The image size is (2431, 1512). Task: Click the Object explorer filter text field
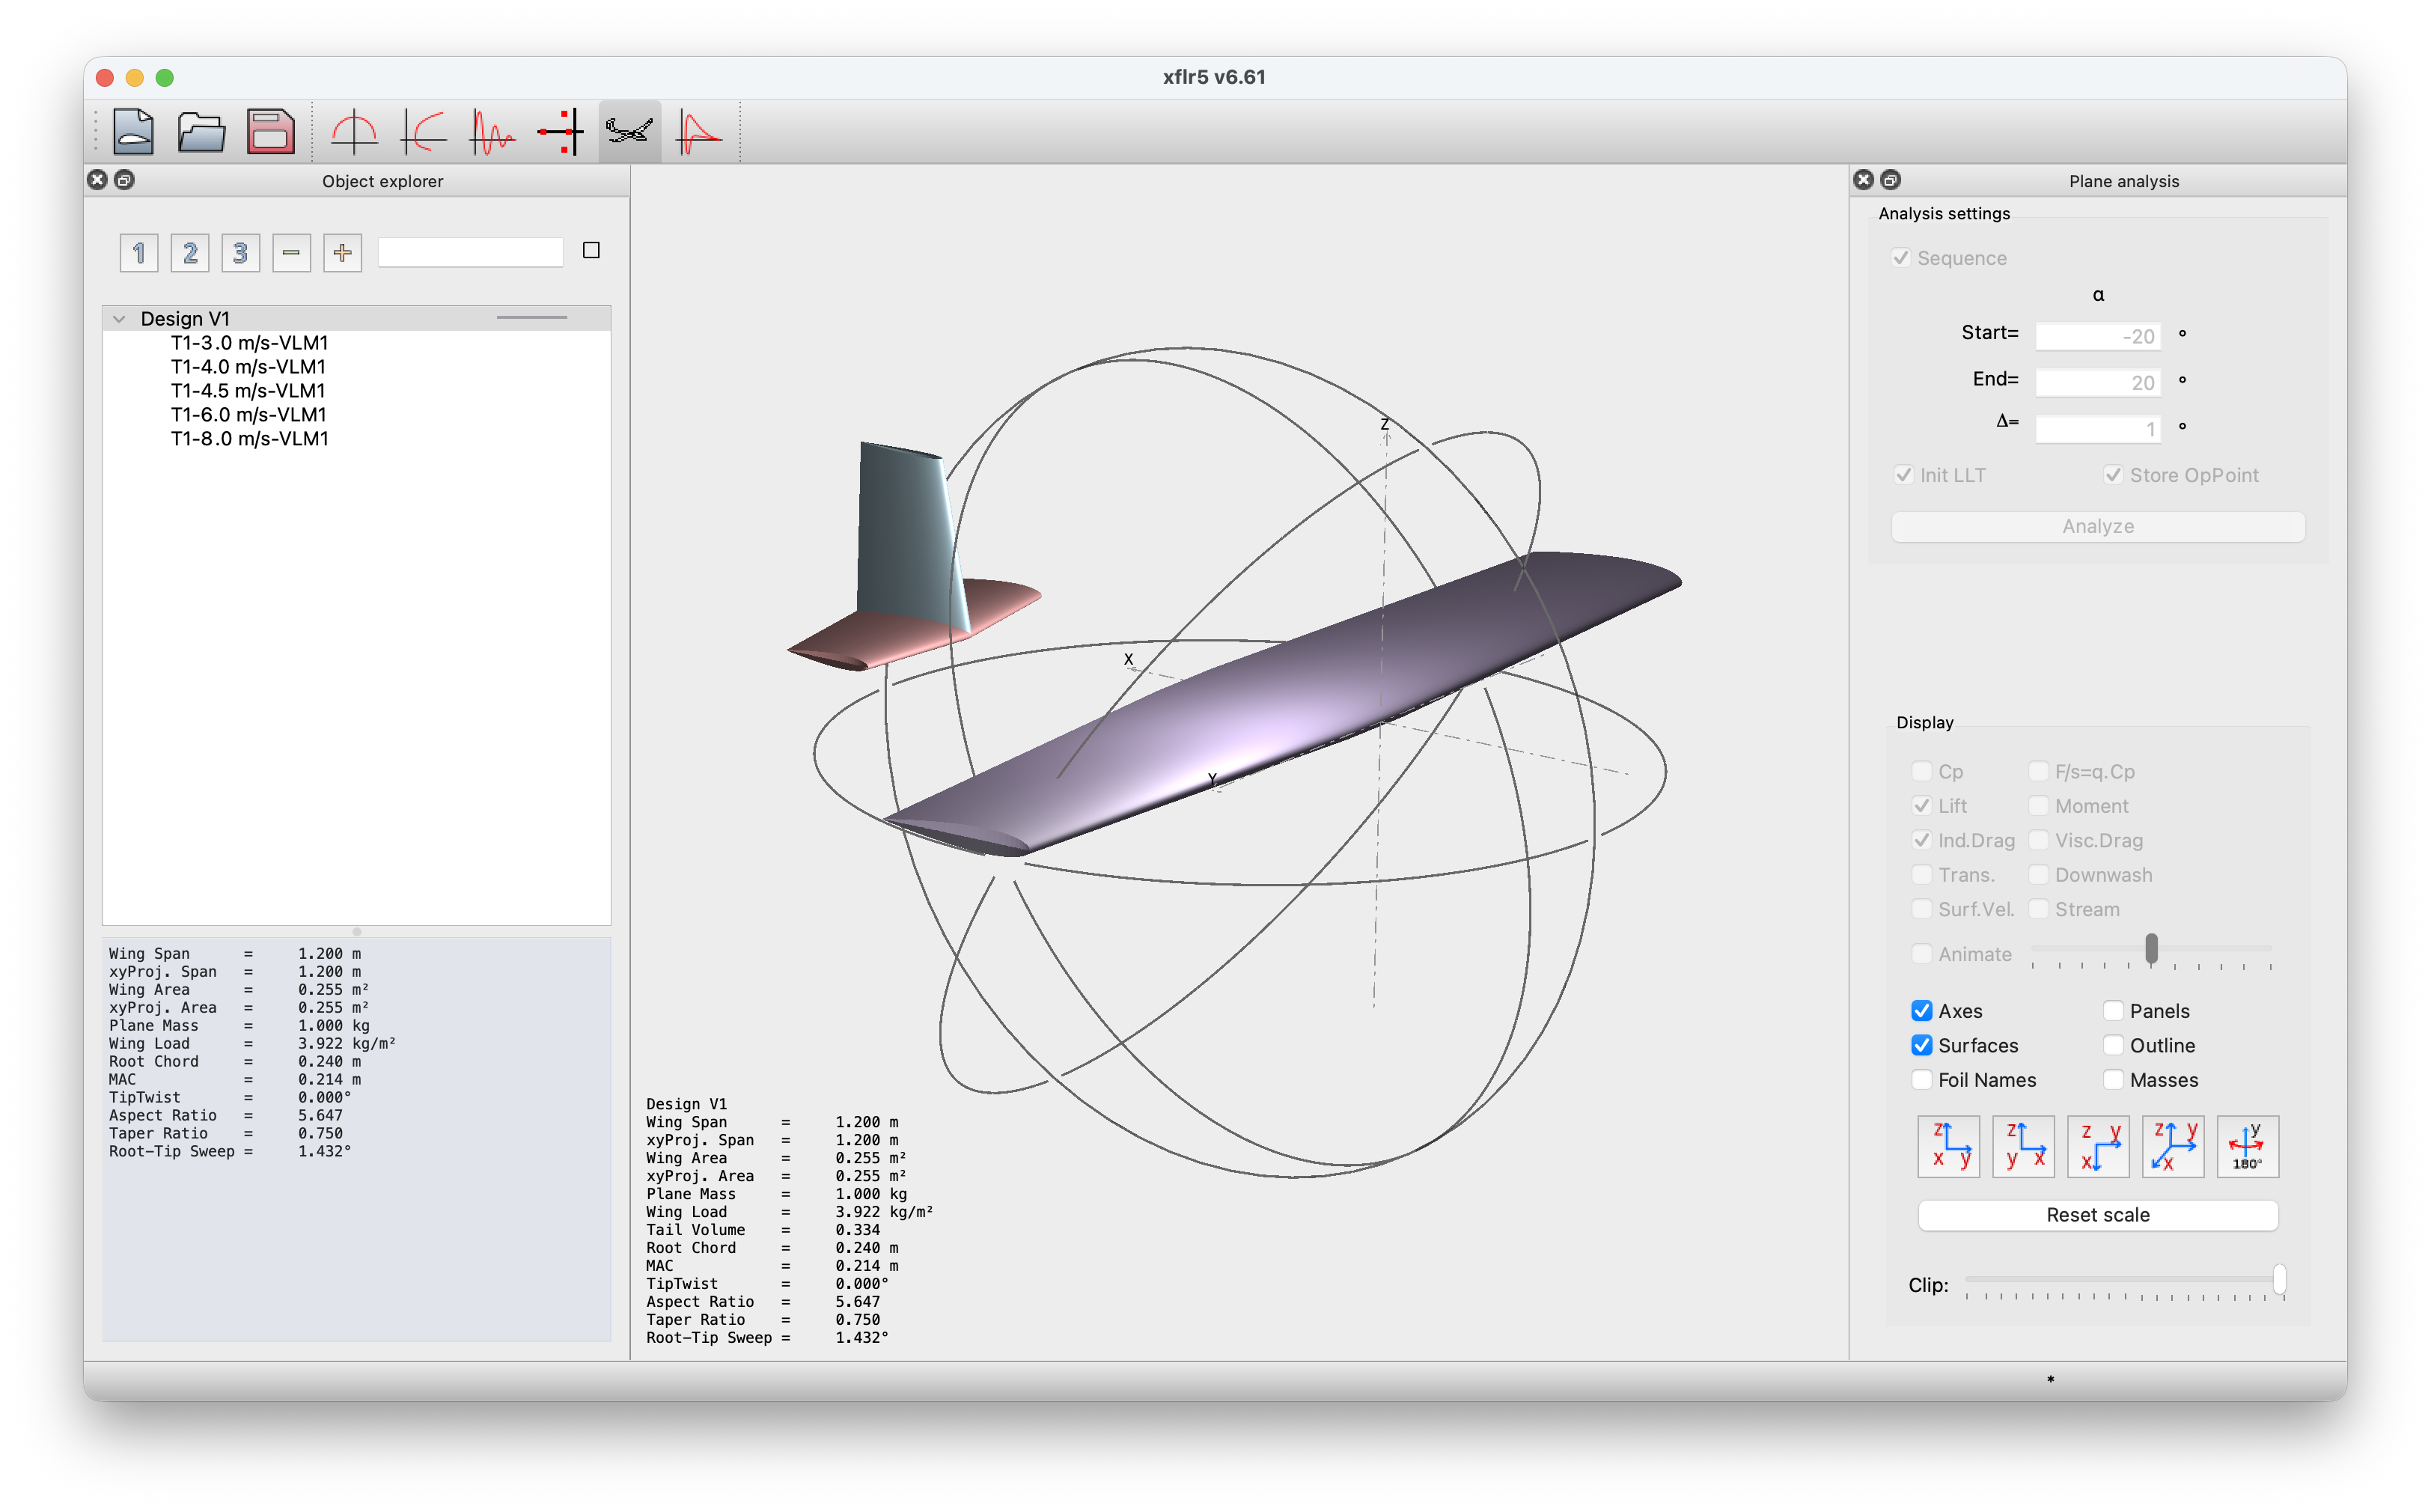[470, 252]
